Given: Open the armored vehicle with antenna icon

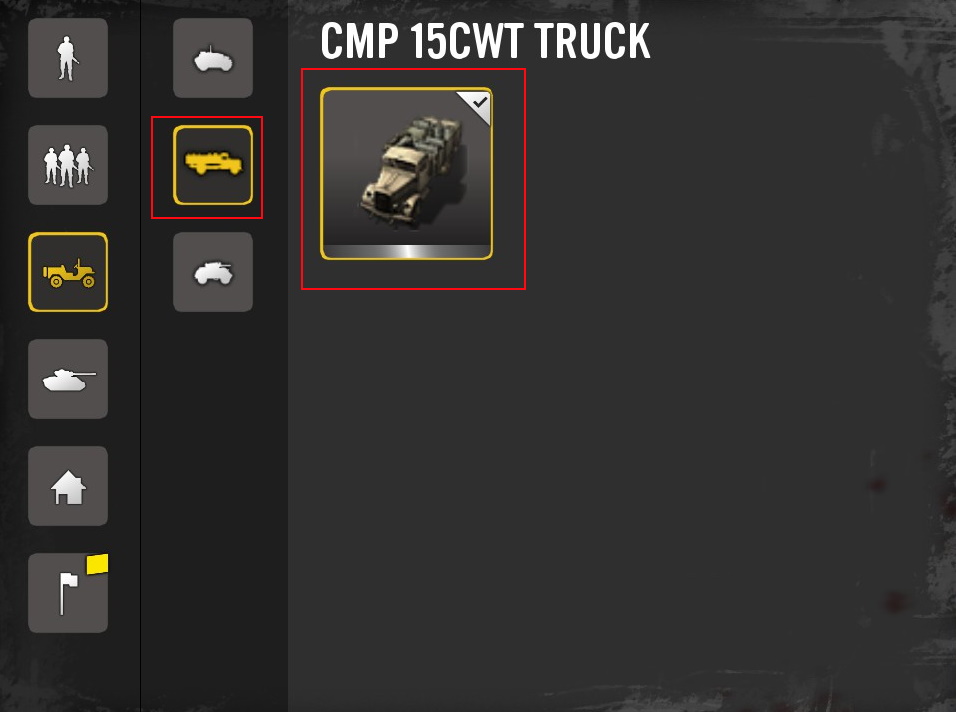Looking at the screenshot, I should [213, 58].
